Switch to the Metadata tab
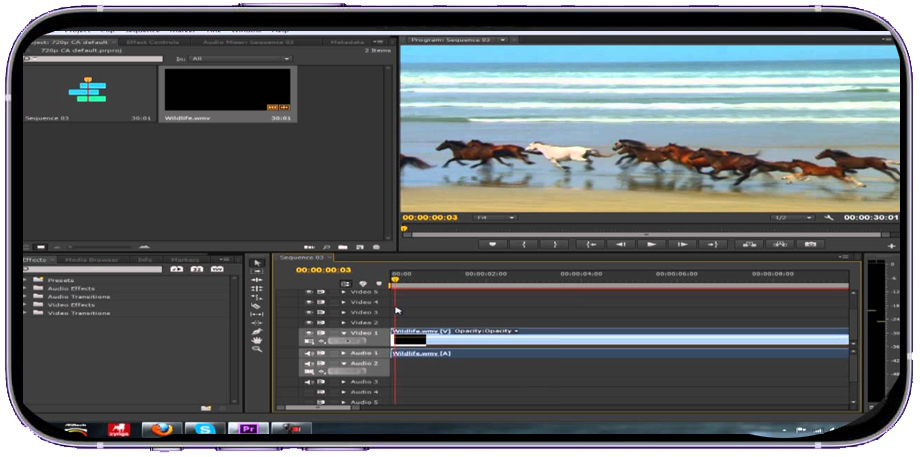920x457 pixels. 347,42
